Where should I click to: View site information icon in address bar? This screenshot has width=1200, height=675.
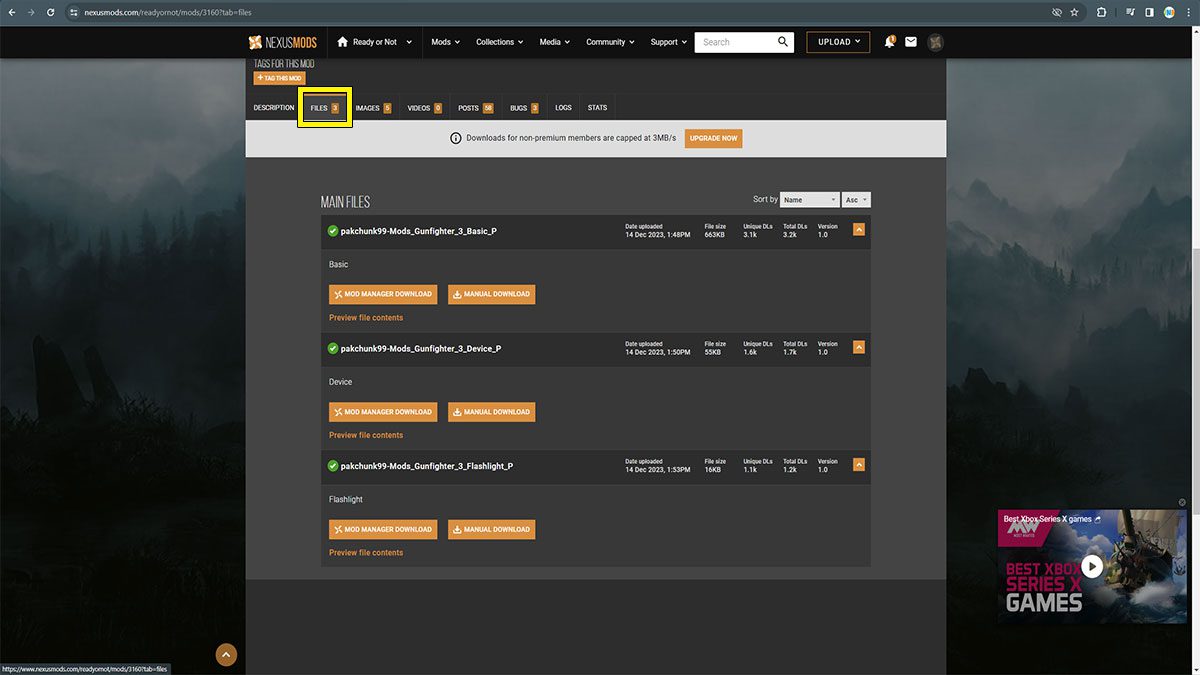coord(73,12)
